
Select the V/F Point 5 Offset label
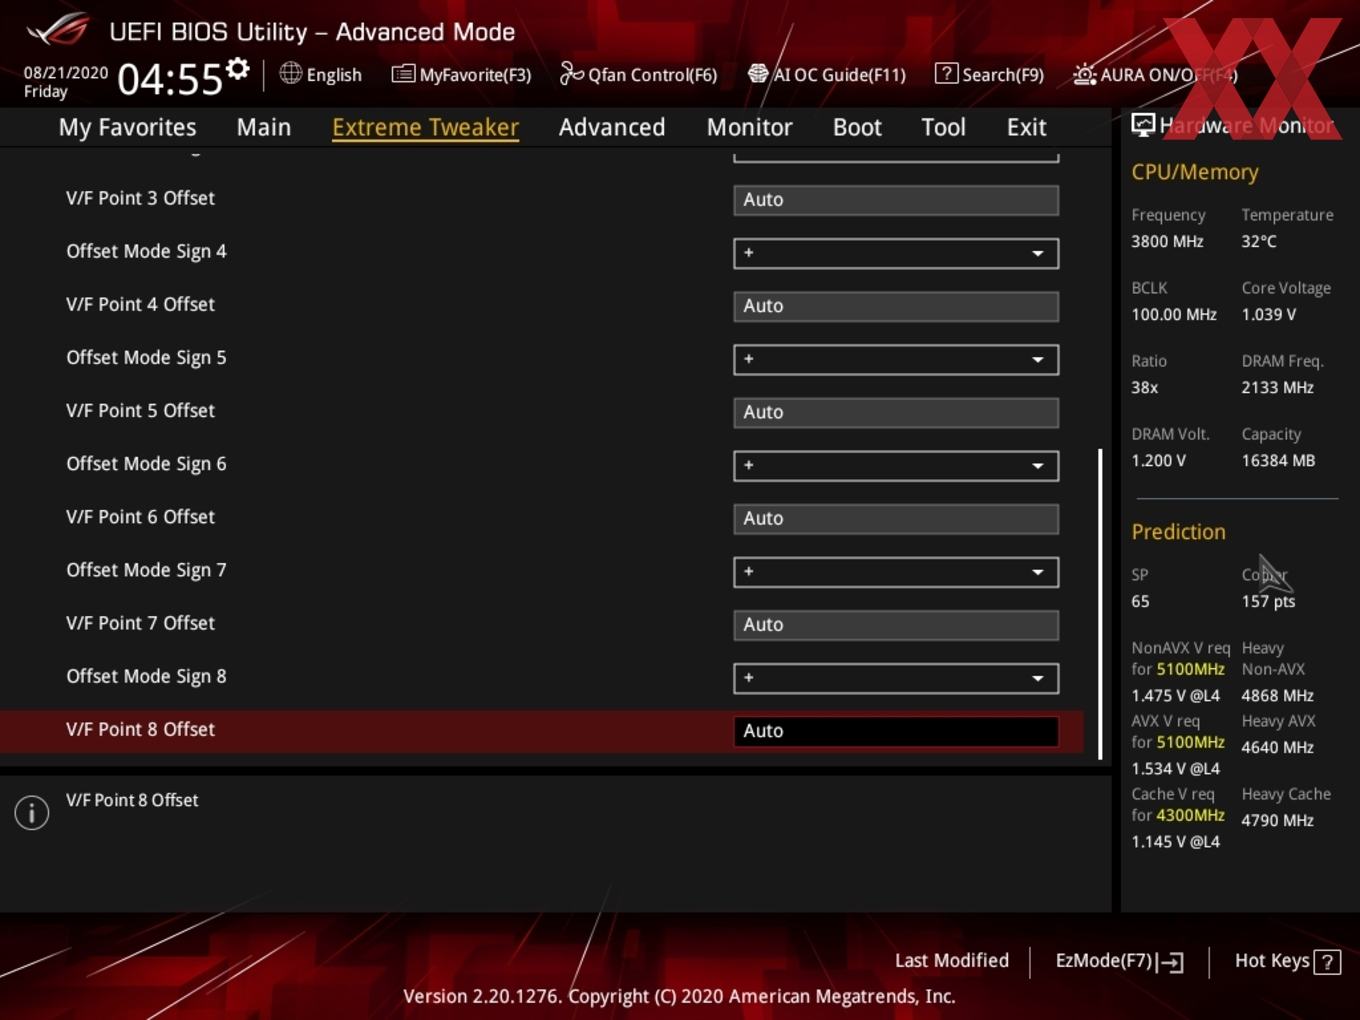coord(140,410)
